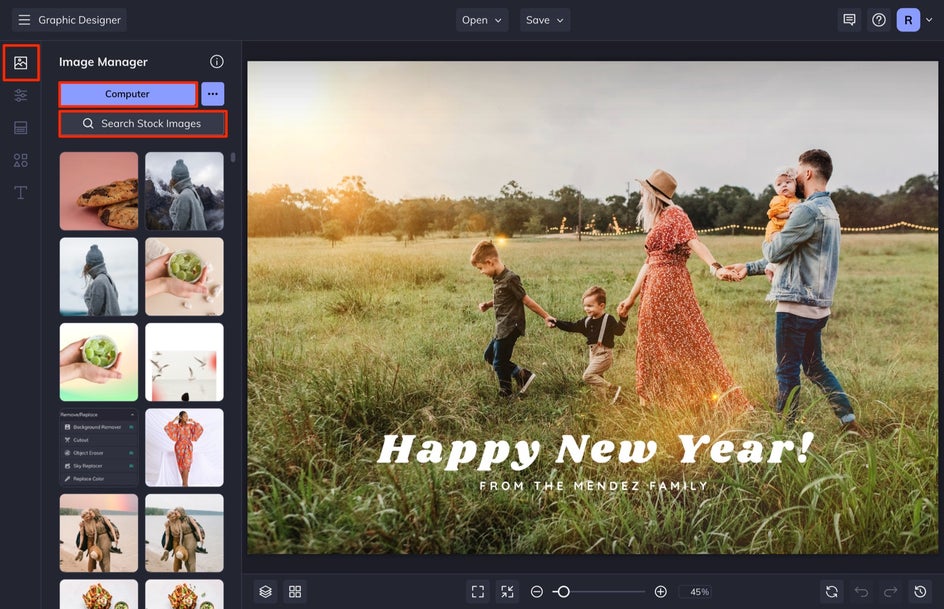Open the Save dropdown menu

545,20
